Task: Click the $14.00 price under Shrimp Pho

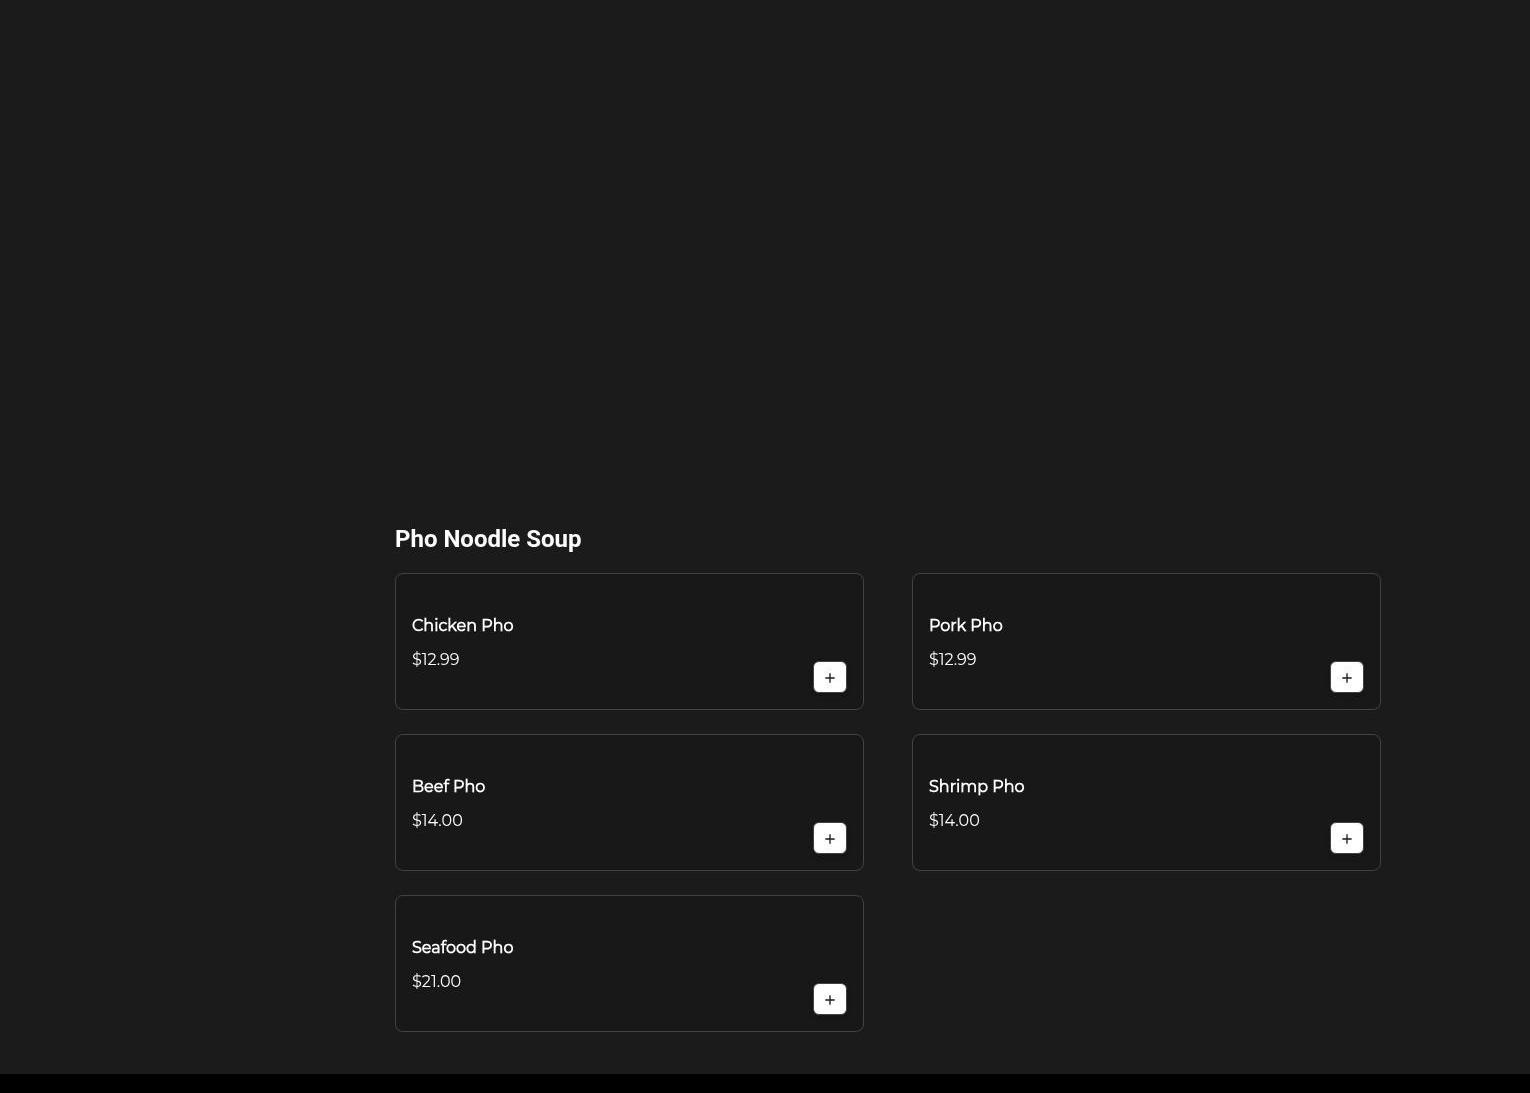Action: pyautogui.click(x=954, y=820)
